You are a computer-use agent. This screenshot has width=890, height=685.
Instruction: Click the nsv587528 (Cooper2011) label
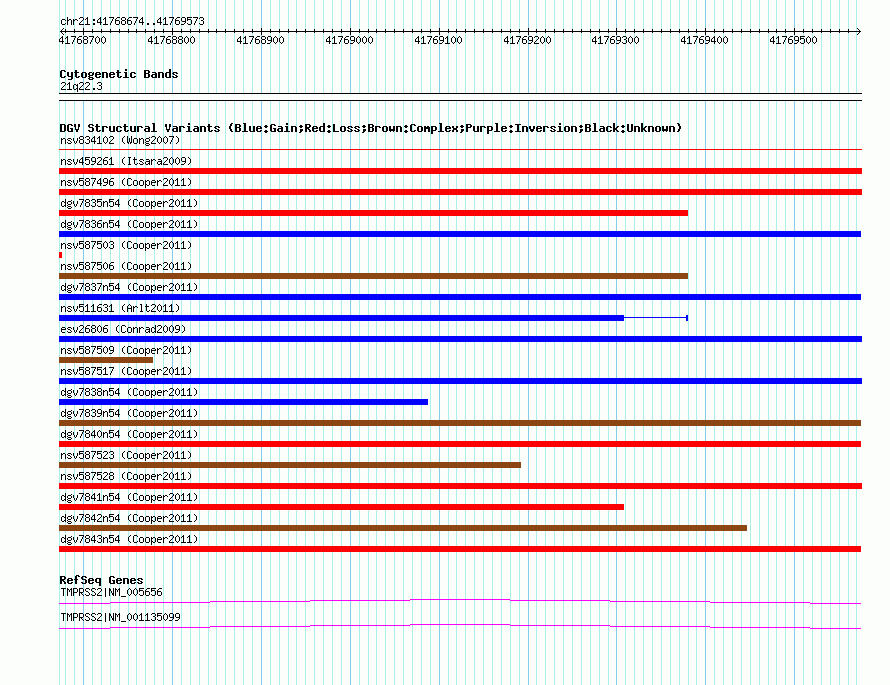click(126, 476)
